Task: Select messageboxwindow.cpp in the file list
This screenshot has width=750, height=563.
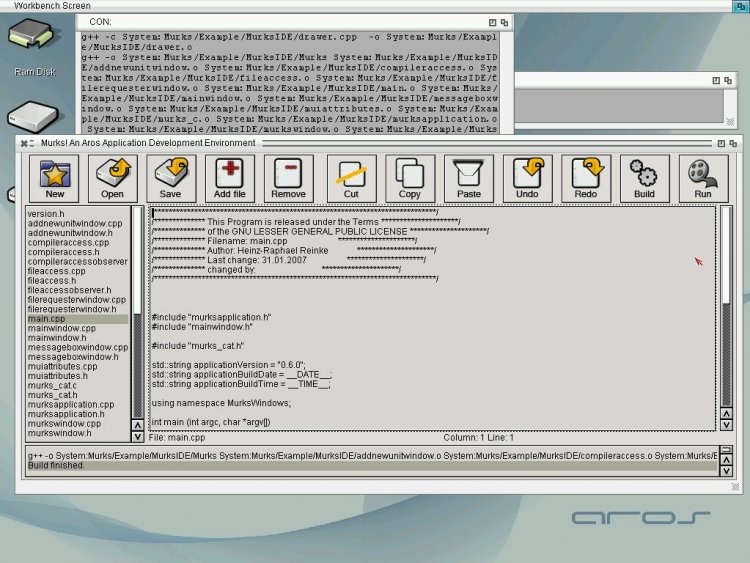Action: point(77,347)
